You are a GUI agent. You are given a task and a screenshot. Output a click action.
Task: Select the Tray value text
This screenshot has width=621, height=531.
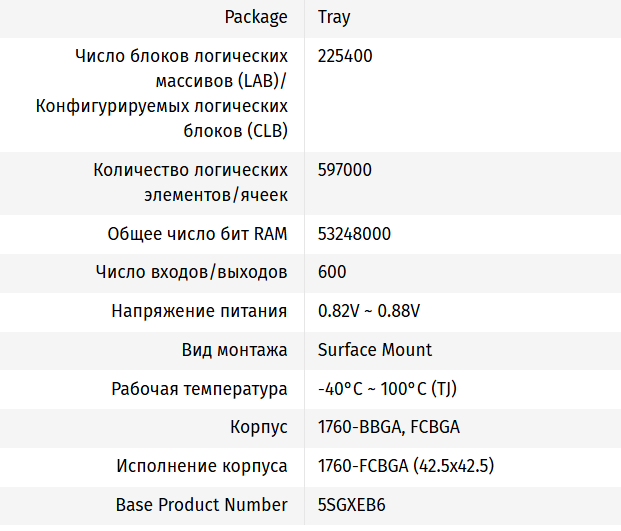pos(334,18)
